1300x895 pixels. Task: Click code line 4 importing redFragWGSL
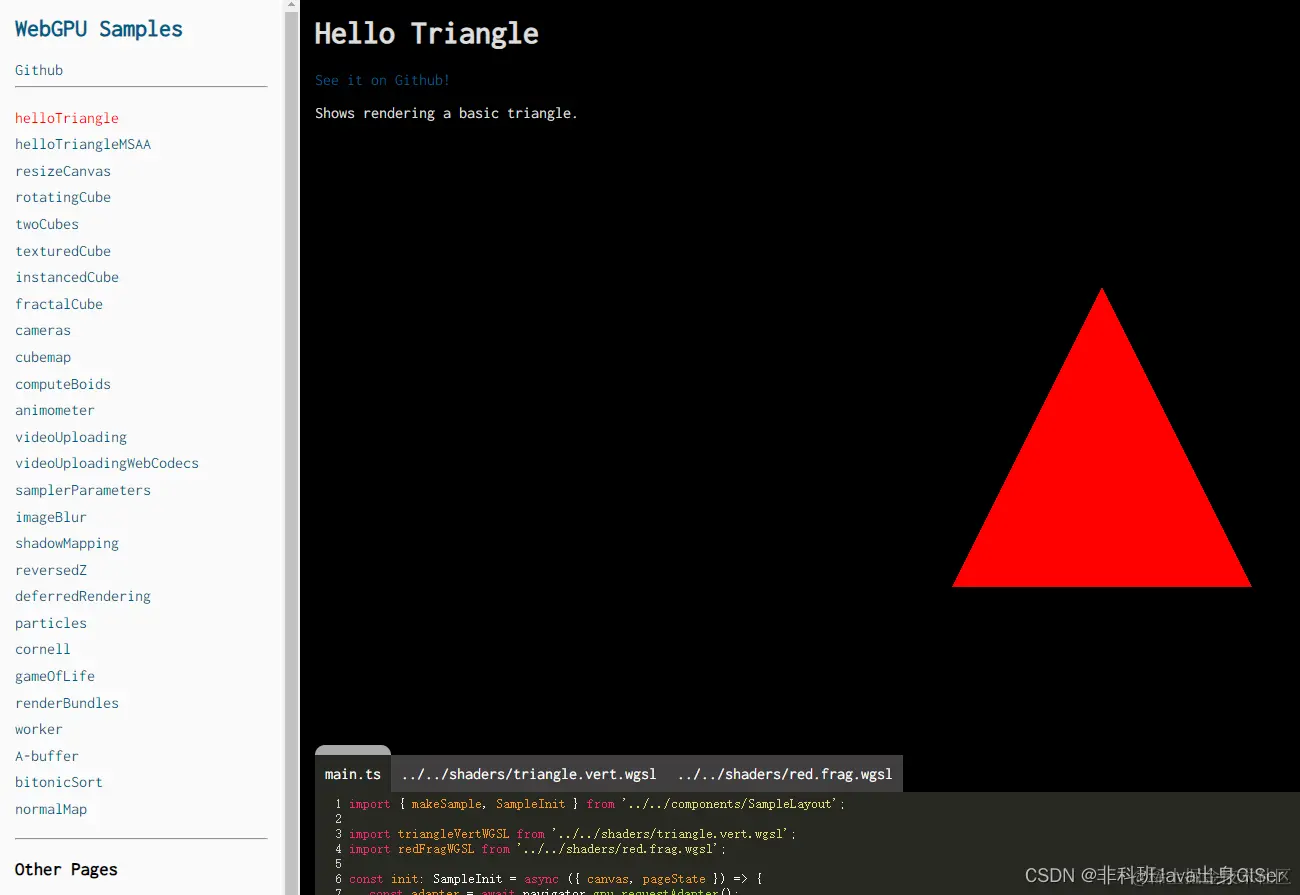coord(538,849)
